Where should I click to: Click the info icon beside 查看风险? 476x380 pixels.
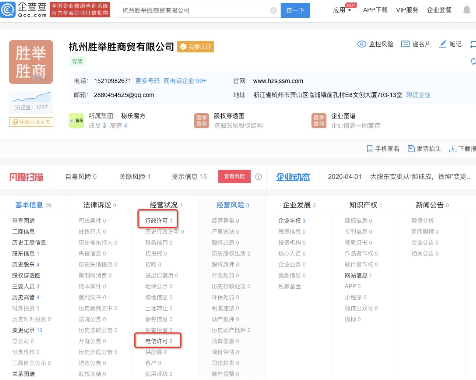tap(258, 177)
